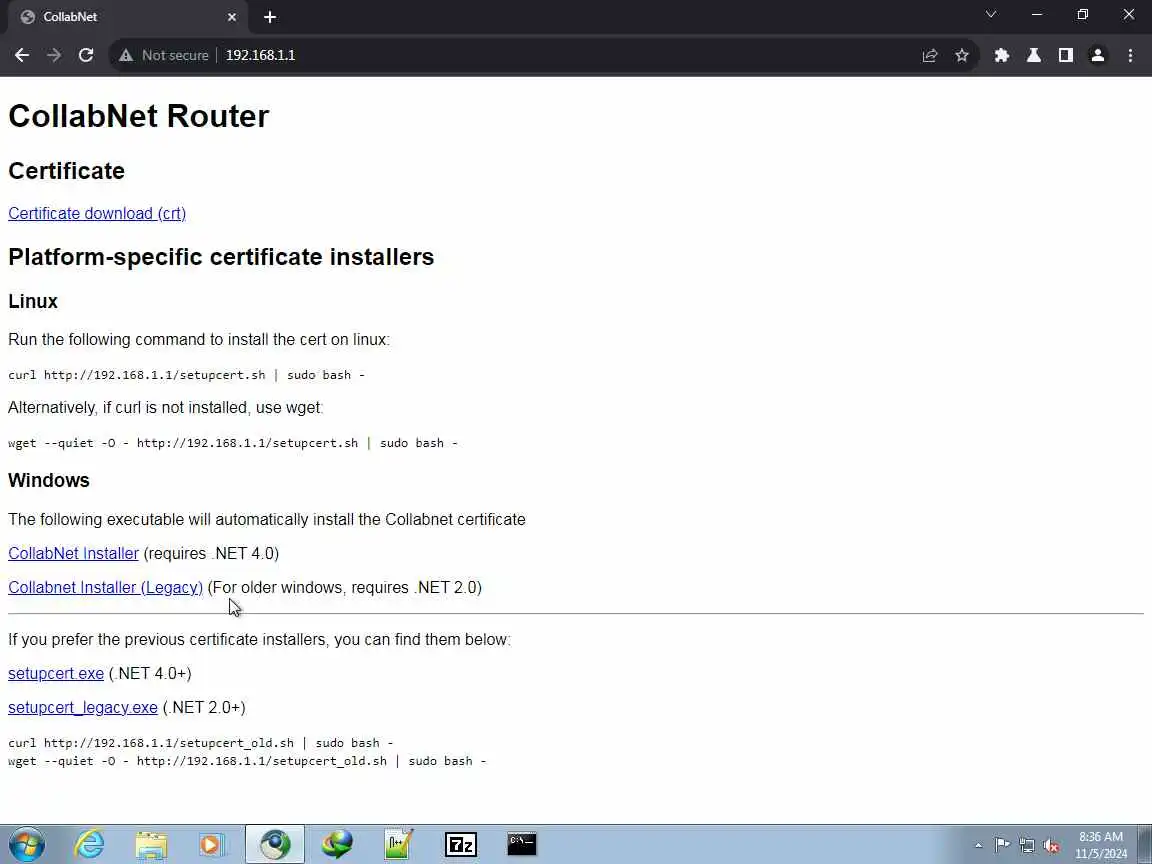1152x864 pixels.
Task: Open the Notepad++ taskbar icon
Action: pyautogui.click(x=399, y=845)
